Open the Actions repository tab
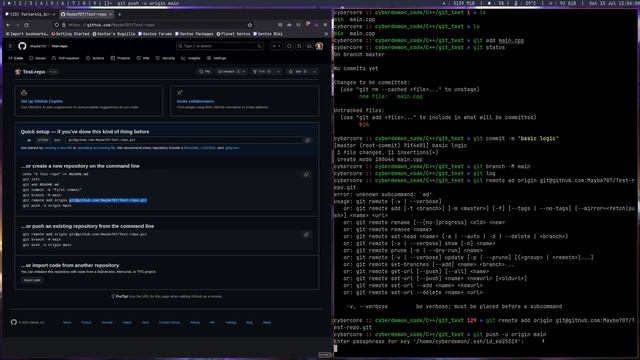The width and height of the screenshot is (640, 360). pyautogui.click(x=95, y=58)
